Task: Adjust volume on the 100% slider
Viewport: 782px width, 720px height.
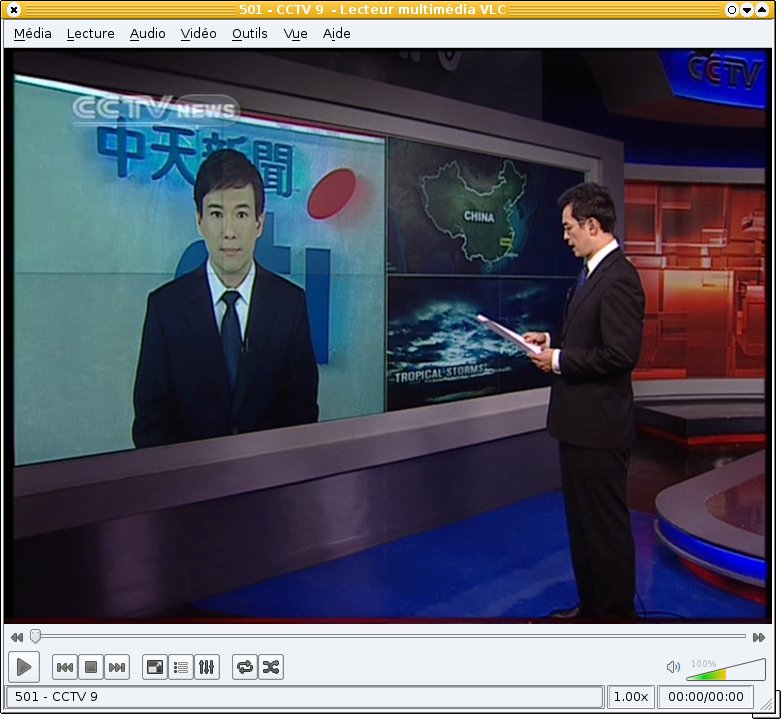Action: point(726,670)
